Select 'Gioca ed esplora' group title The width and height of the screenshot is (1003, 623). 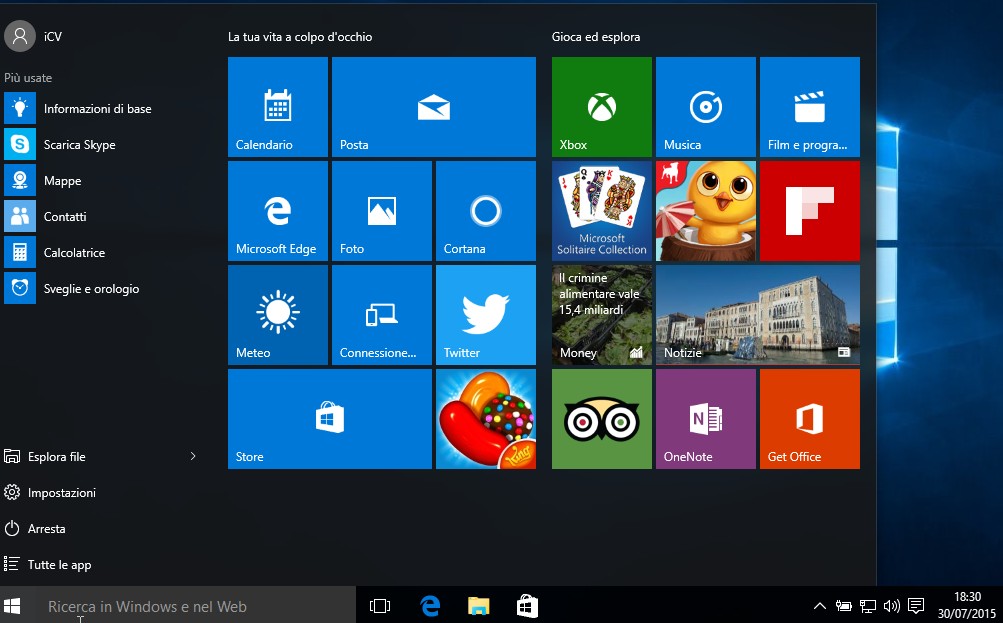[x=596, y=37]
